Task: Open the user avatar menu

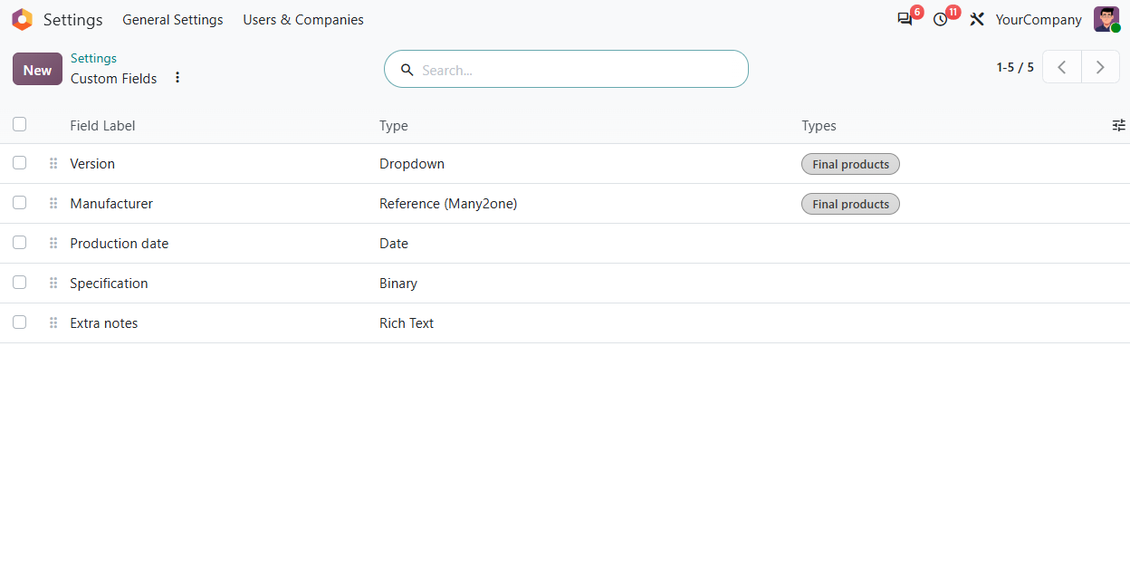Action: [x=1106, y=19]
